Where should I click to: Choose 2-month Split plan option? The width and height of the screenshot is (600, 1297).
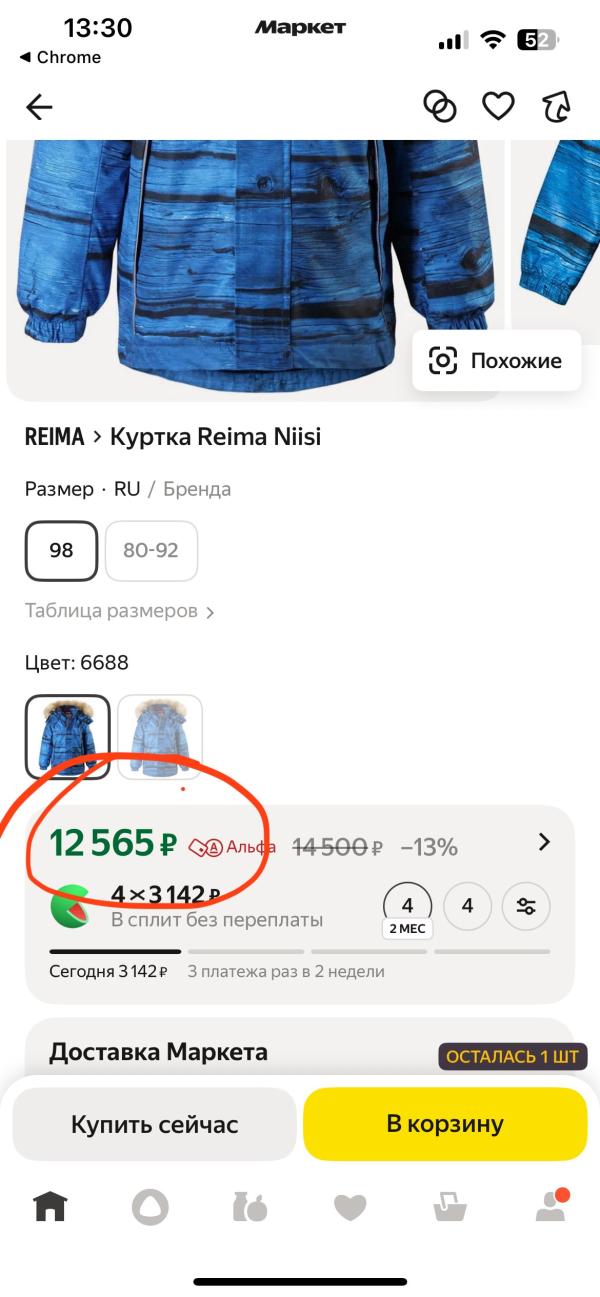coord(407,908)
